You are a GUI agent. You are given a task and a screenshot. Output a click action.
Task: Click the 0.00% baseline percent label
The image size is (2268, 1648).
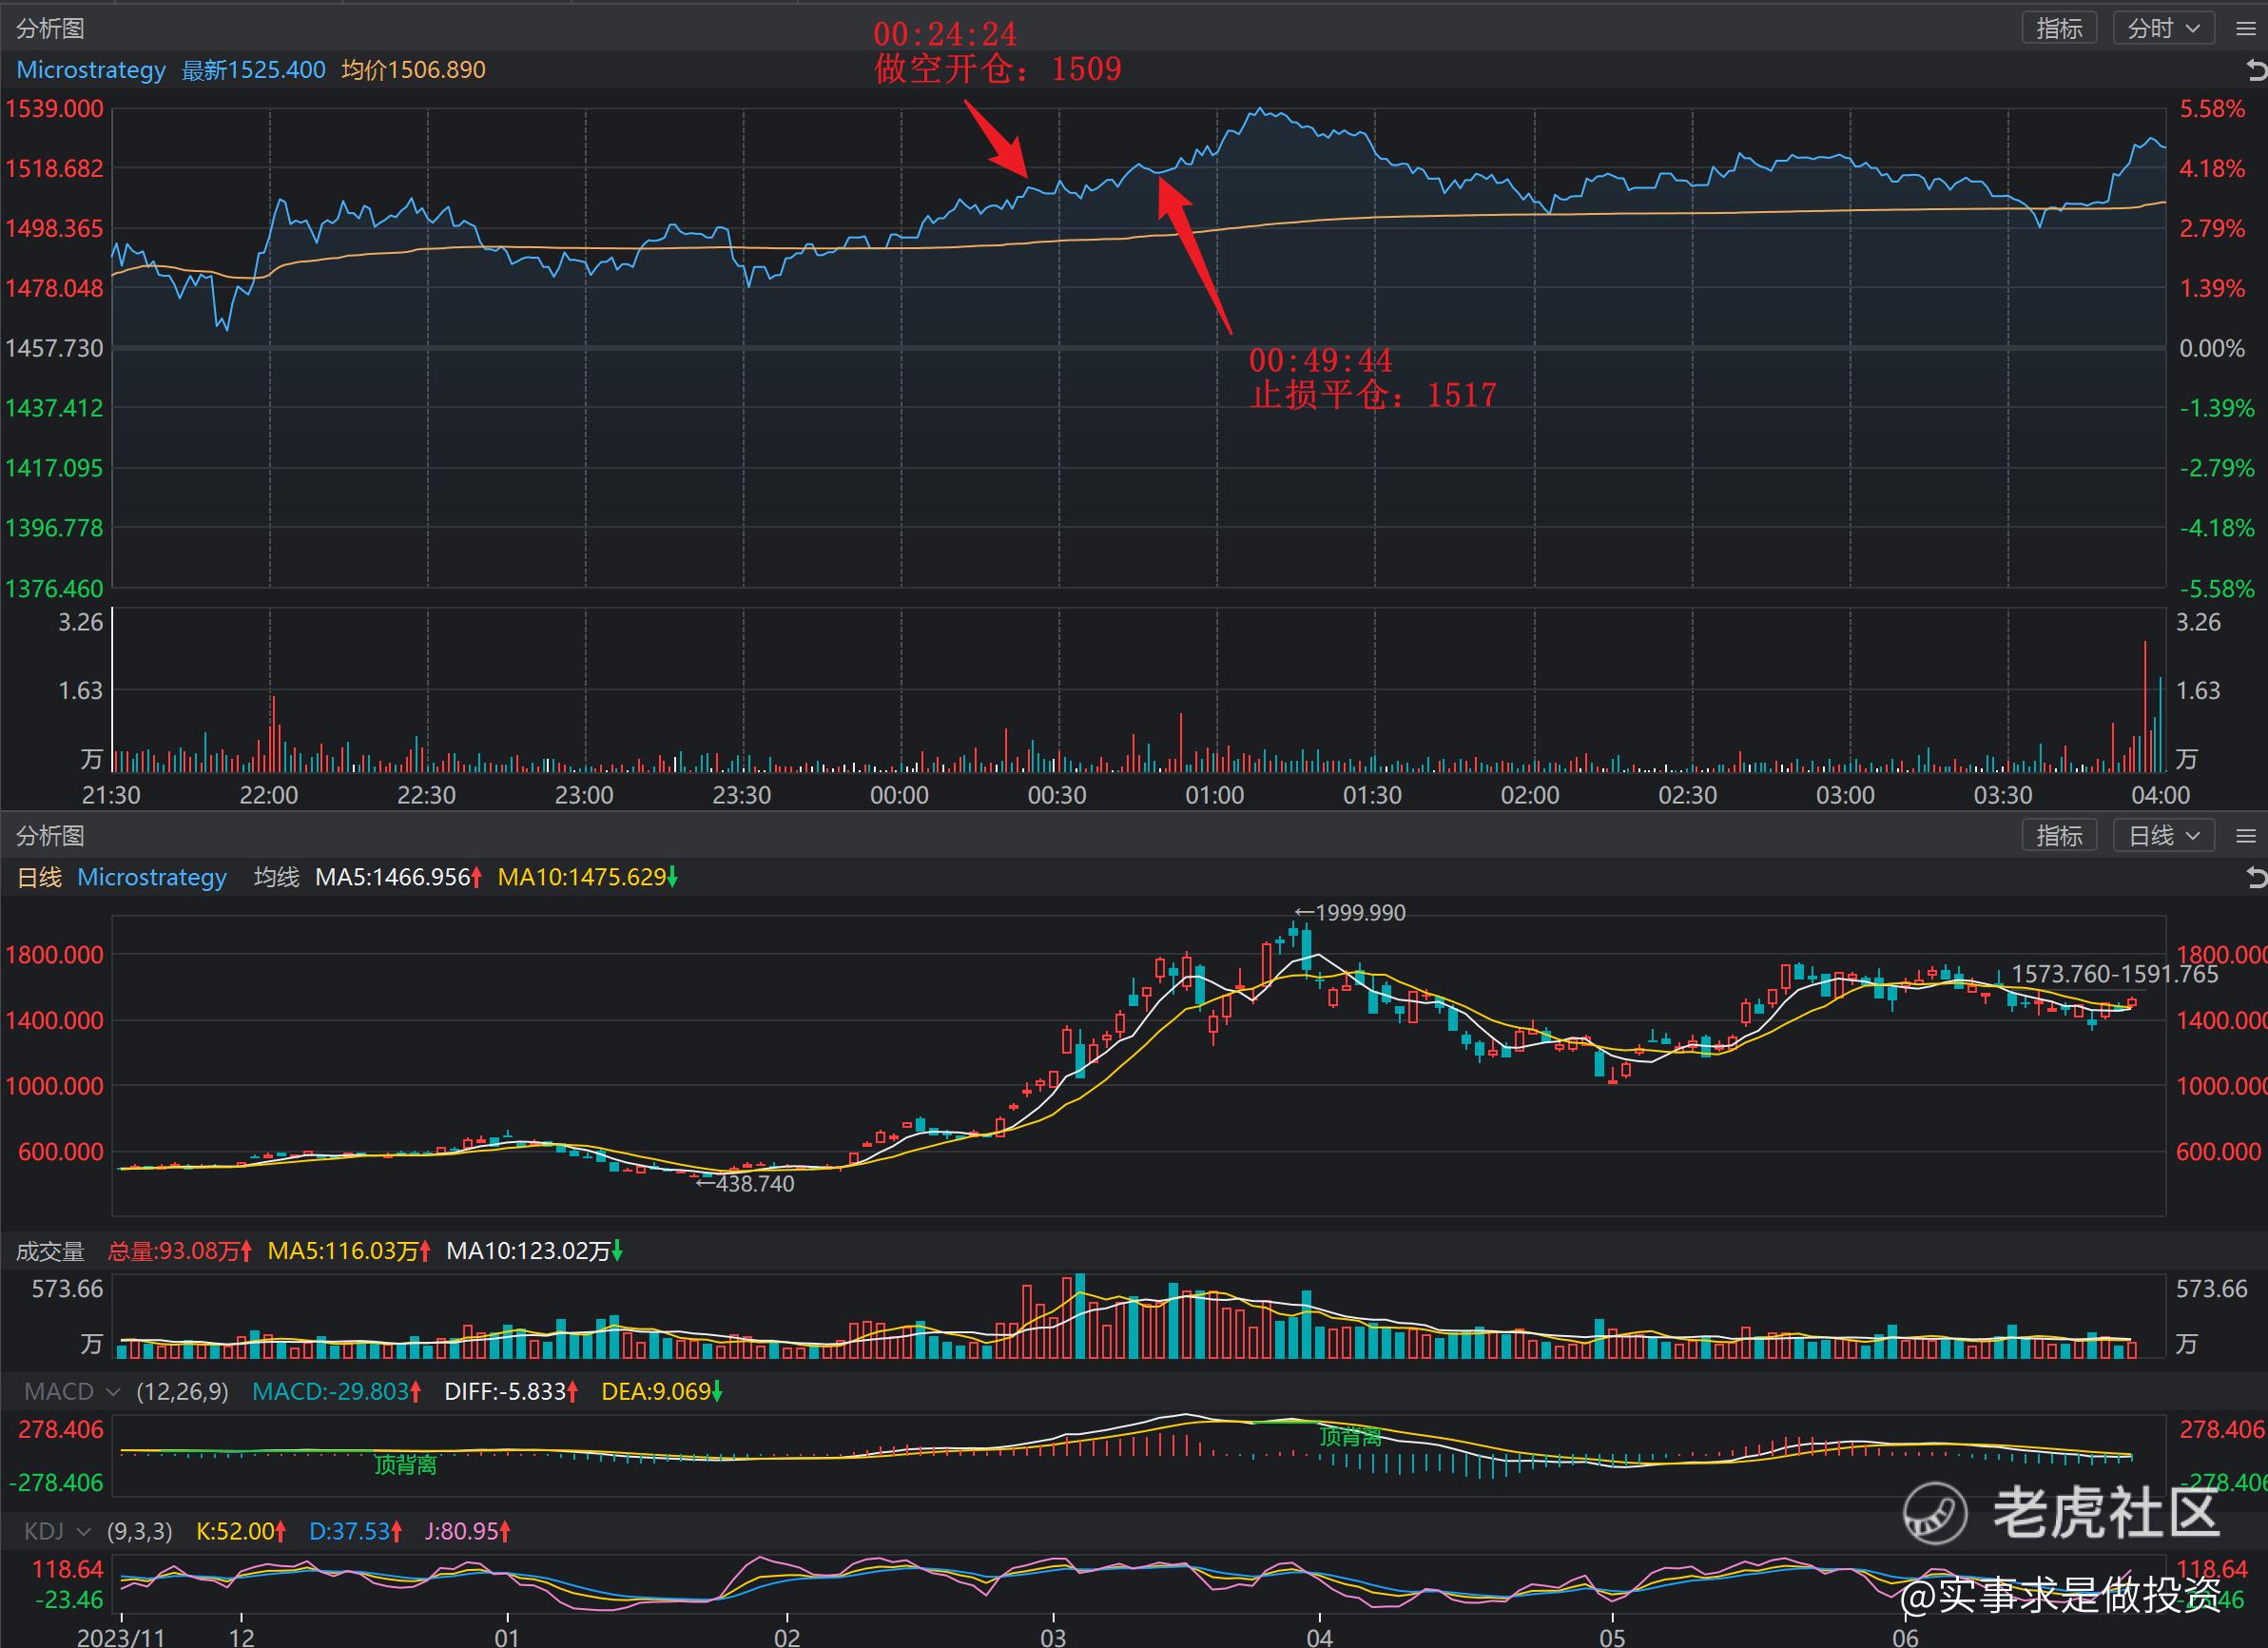point(2212,349)
